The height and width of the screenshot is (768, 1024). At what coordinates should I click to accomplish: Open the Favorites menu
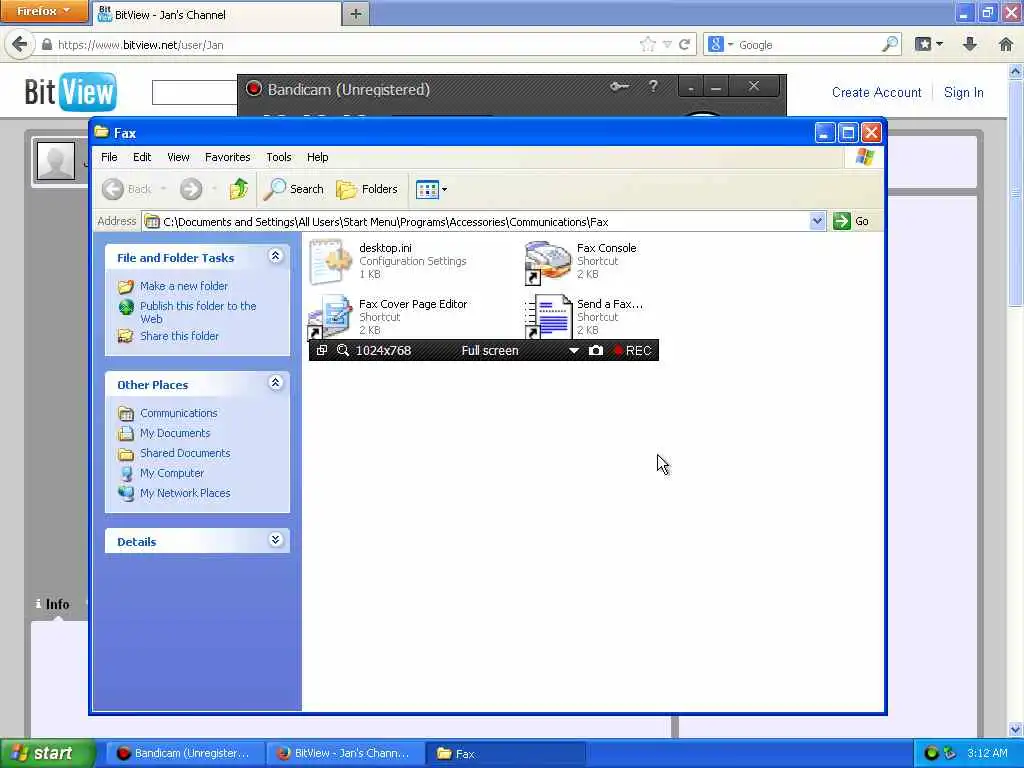[227, 157]
